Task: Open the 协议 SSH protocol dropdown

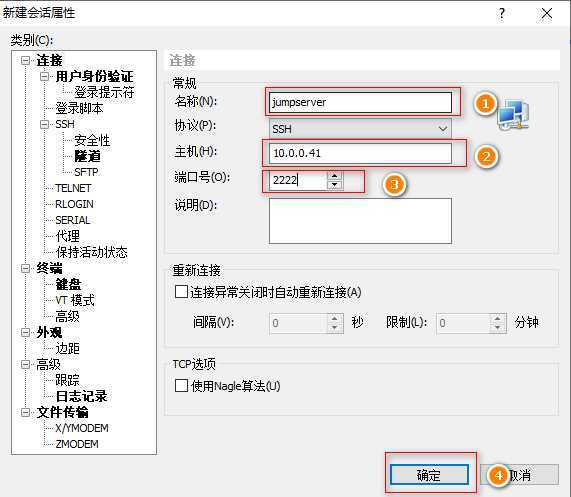Action: coord(360,129)
